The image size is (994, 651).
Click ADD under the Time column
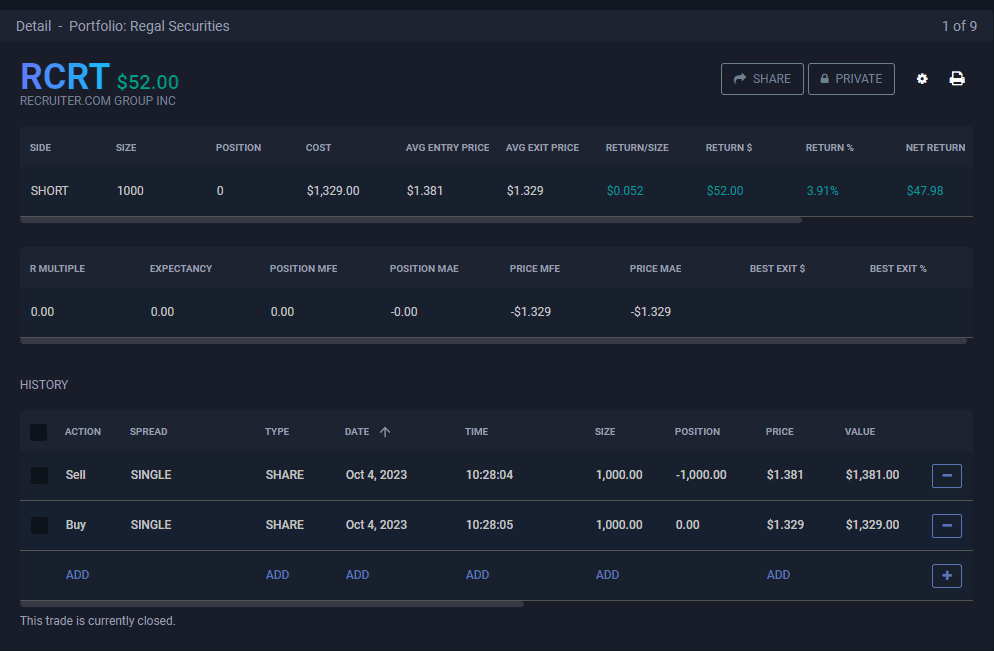tap(477, 575)
